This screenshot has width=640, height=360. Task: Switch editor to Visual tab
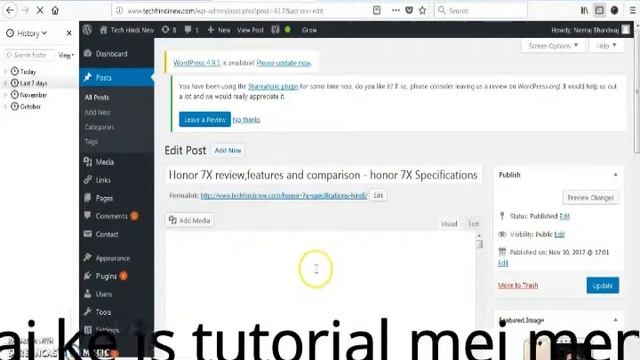tap(449, 224)
